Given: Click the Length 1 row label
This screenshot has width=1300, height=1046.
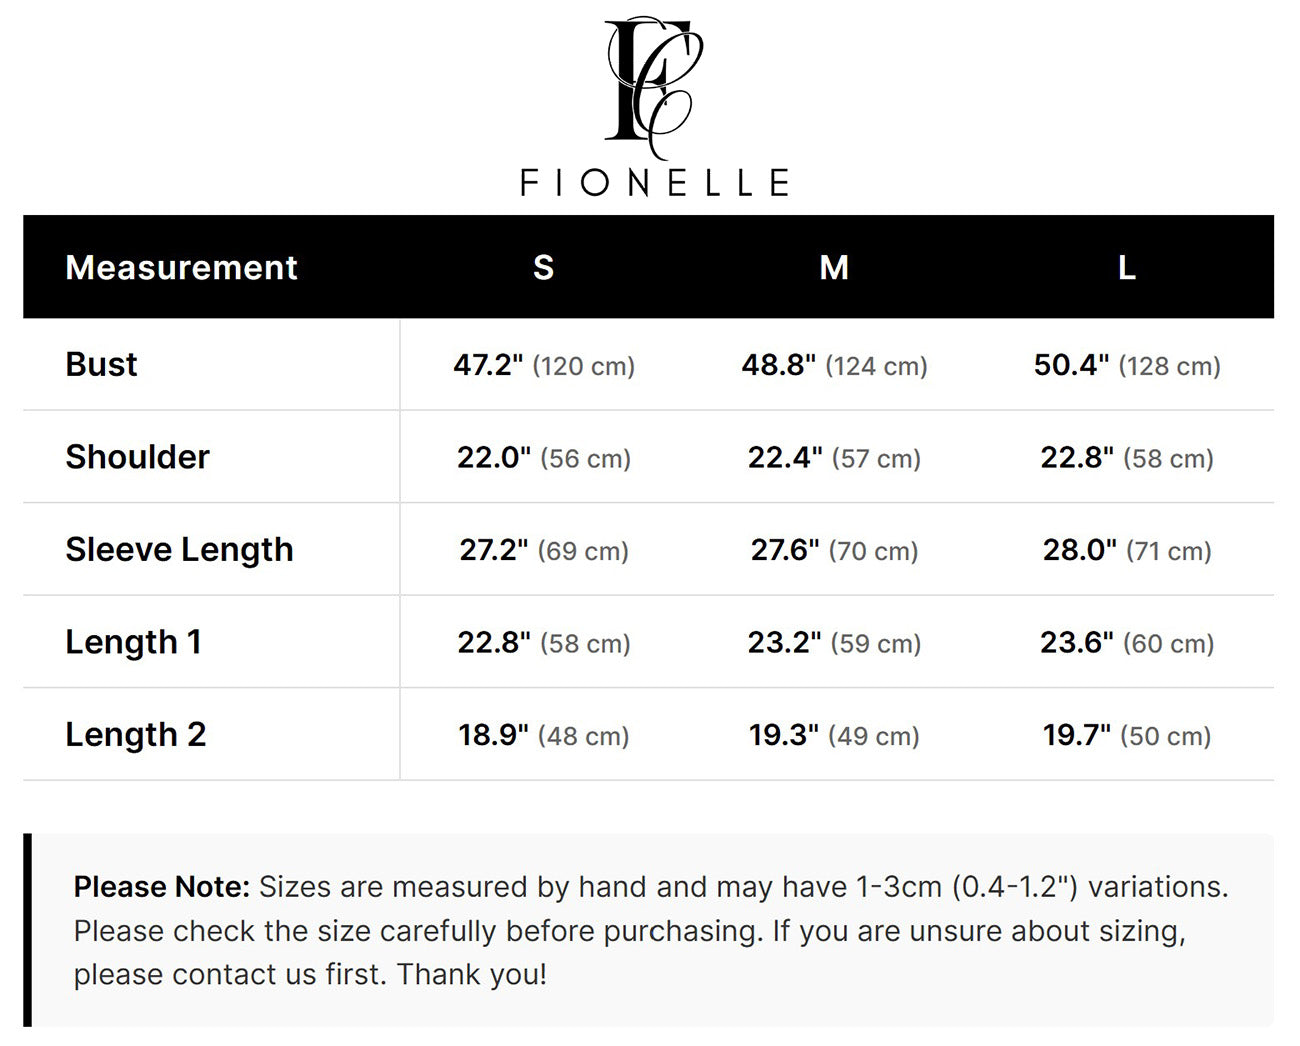Looking at the screenshot, I should coord(133,642).
